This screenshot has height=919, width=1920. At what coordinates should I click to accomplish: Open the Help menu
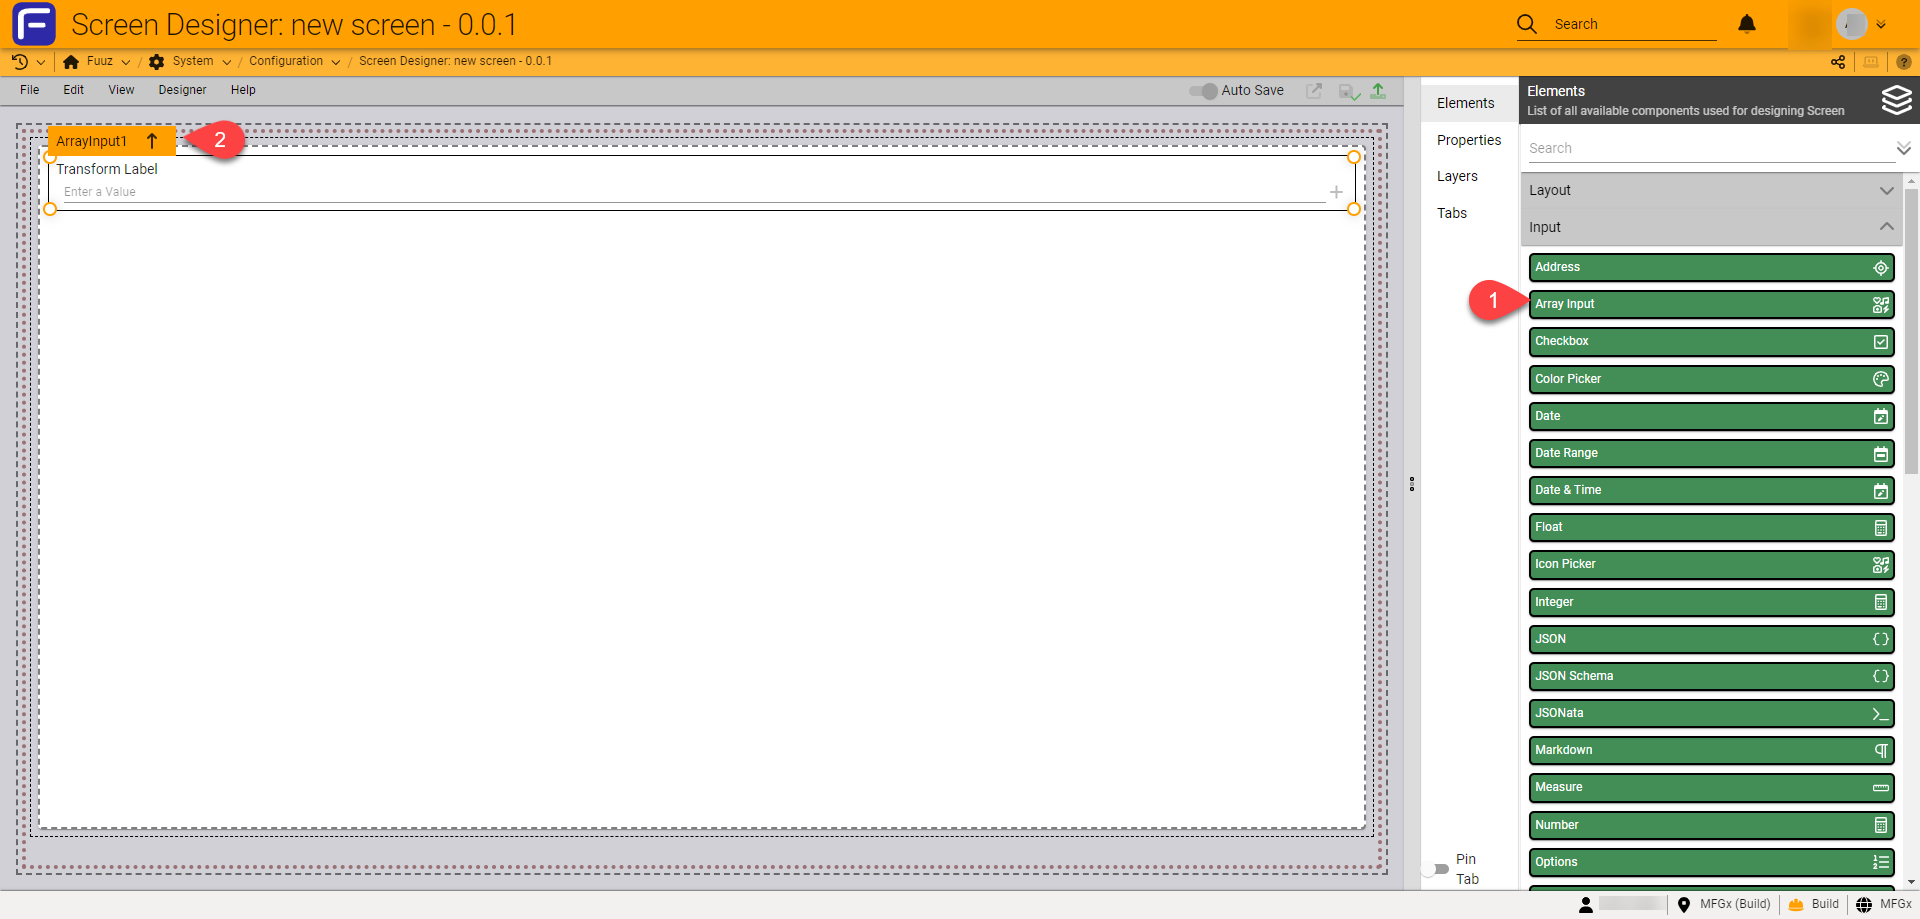pos(243,90)
